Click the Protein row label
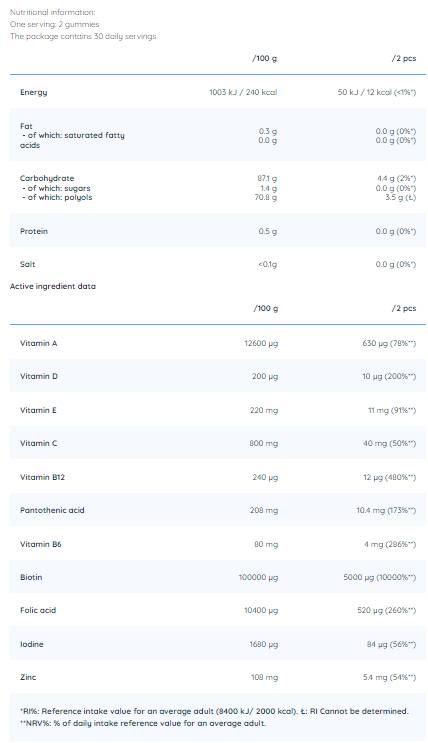Viewport: 428px width, 743px height. point(34,231)
